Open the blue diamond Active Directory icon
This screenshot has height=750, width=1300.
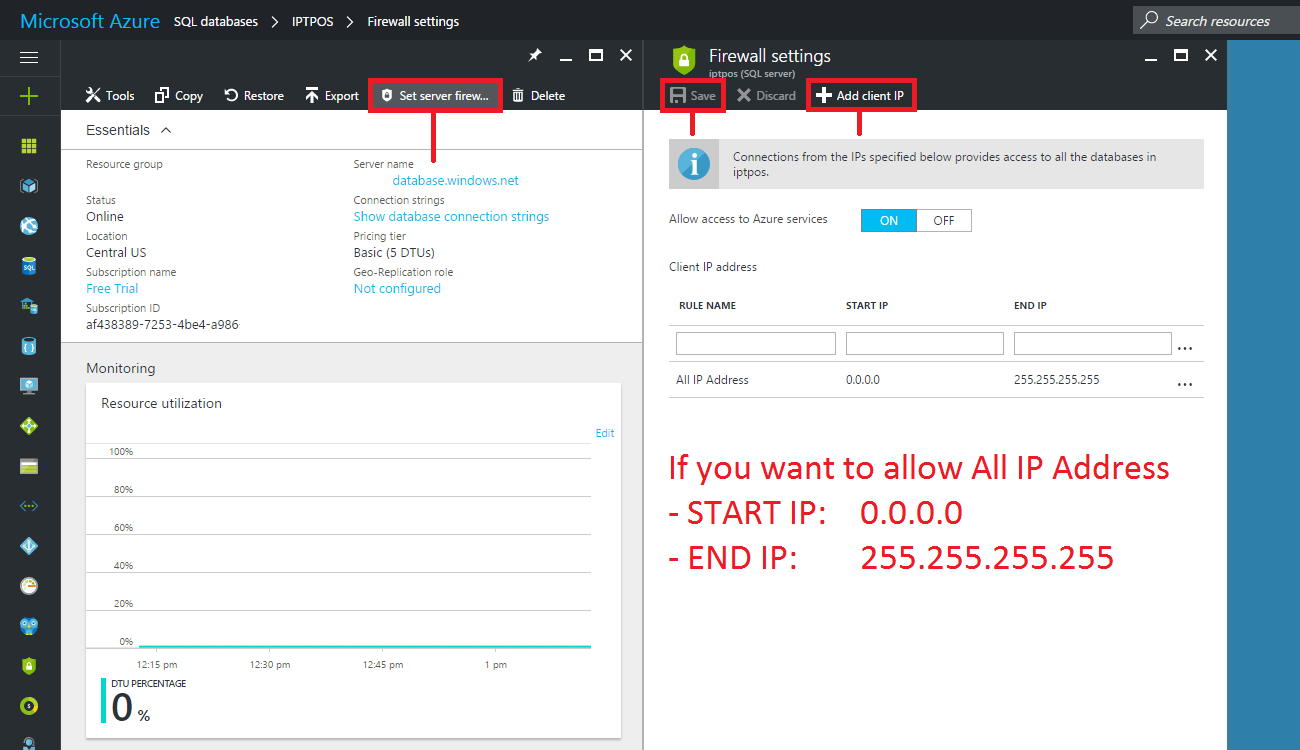tap(29, 546)
